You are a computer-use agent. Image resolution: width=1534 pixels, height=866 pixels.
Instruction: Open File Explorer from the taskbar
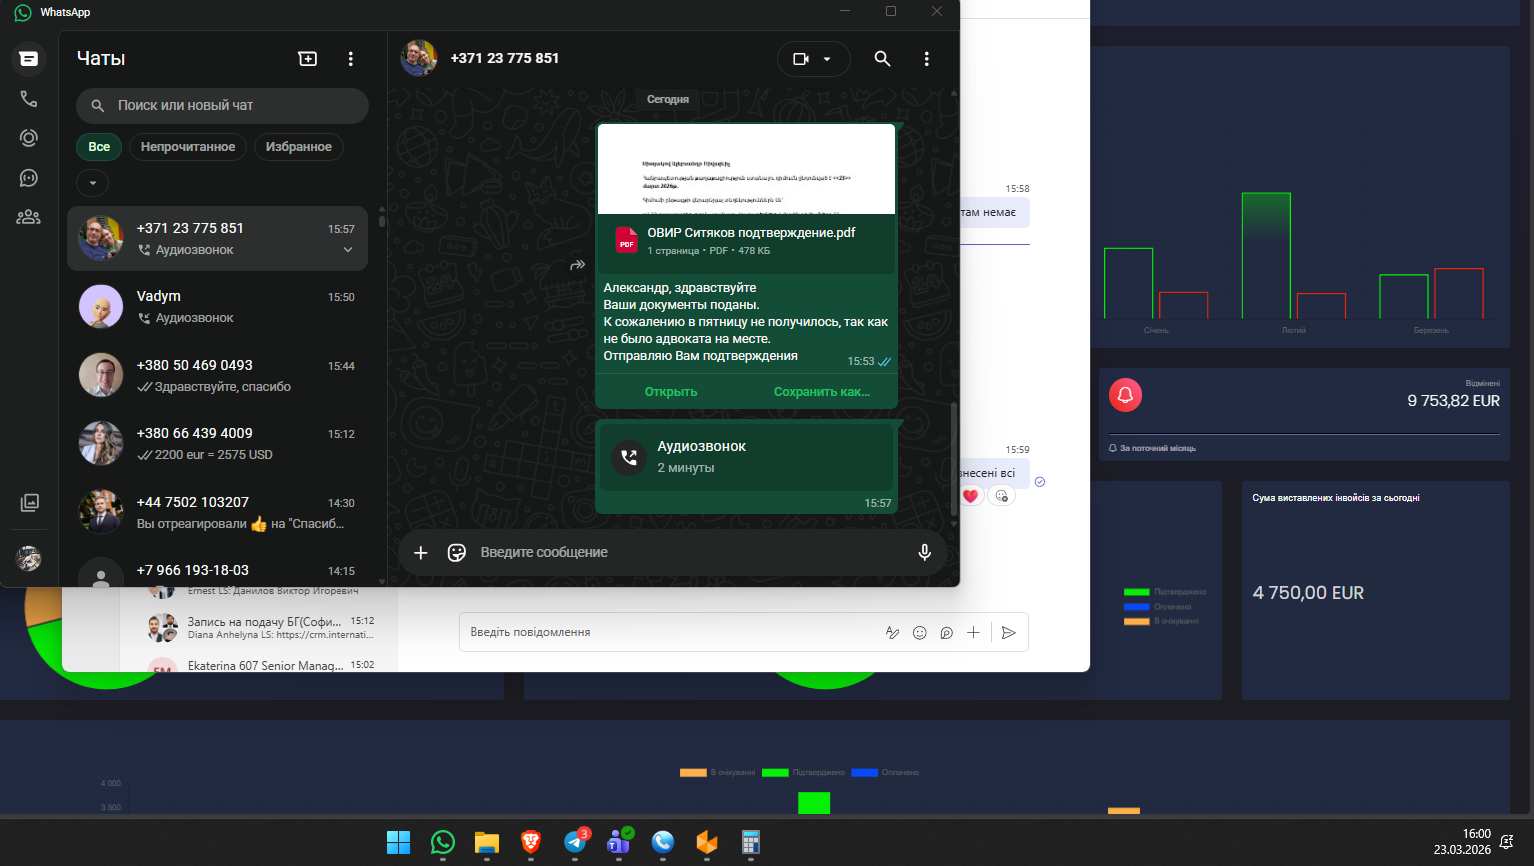tap(487, 843)
